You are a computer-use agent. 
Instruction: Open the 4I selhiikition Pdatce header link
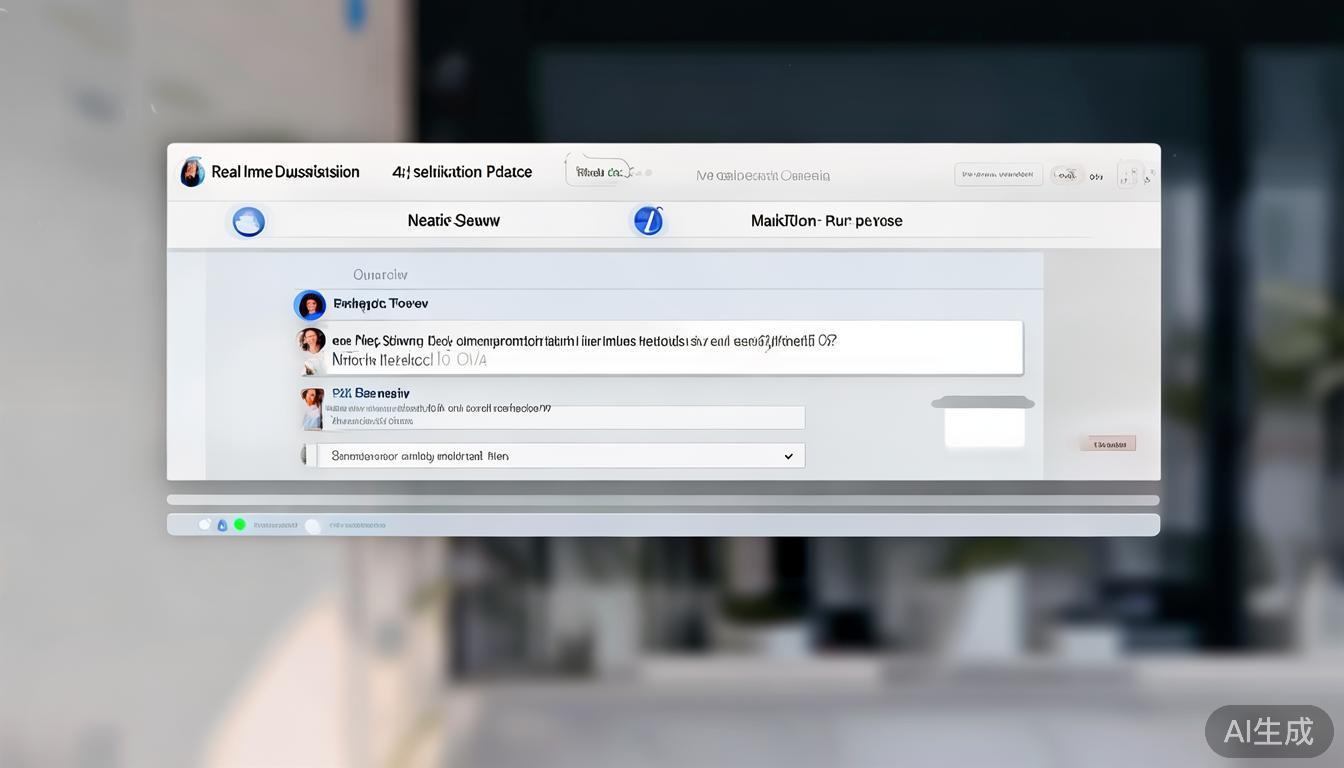point(462,172)
